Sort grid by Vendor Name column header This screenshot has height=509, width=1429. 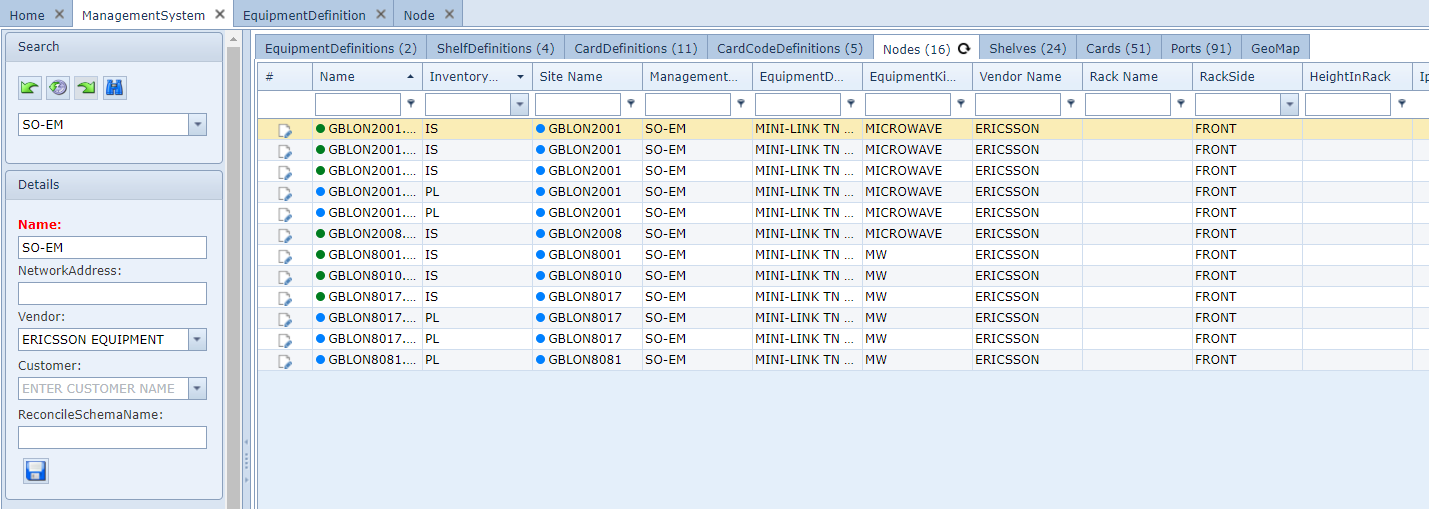click(1020, 76)
